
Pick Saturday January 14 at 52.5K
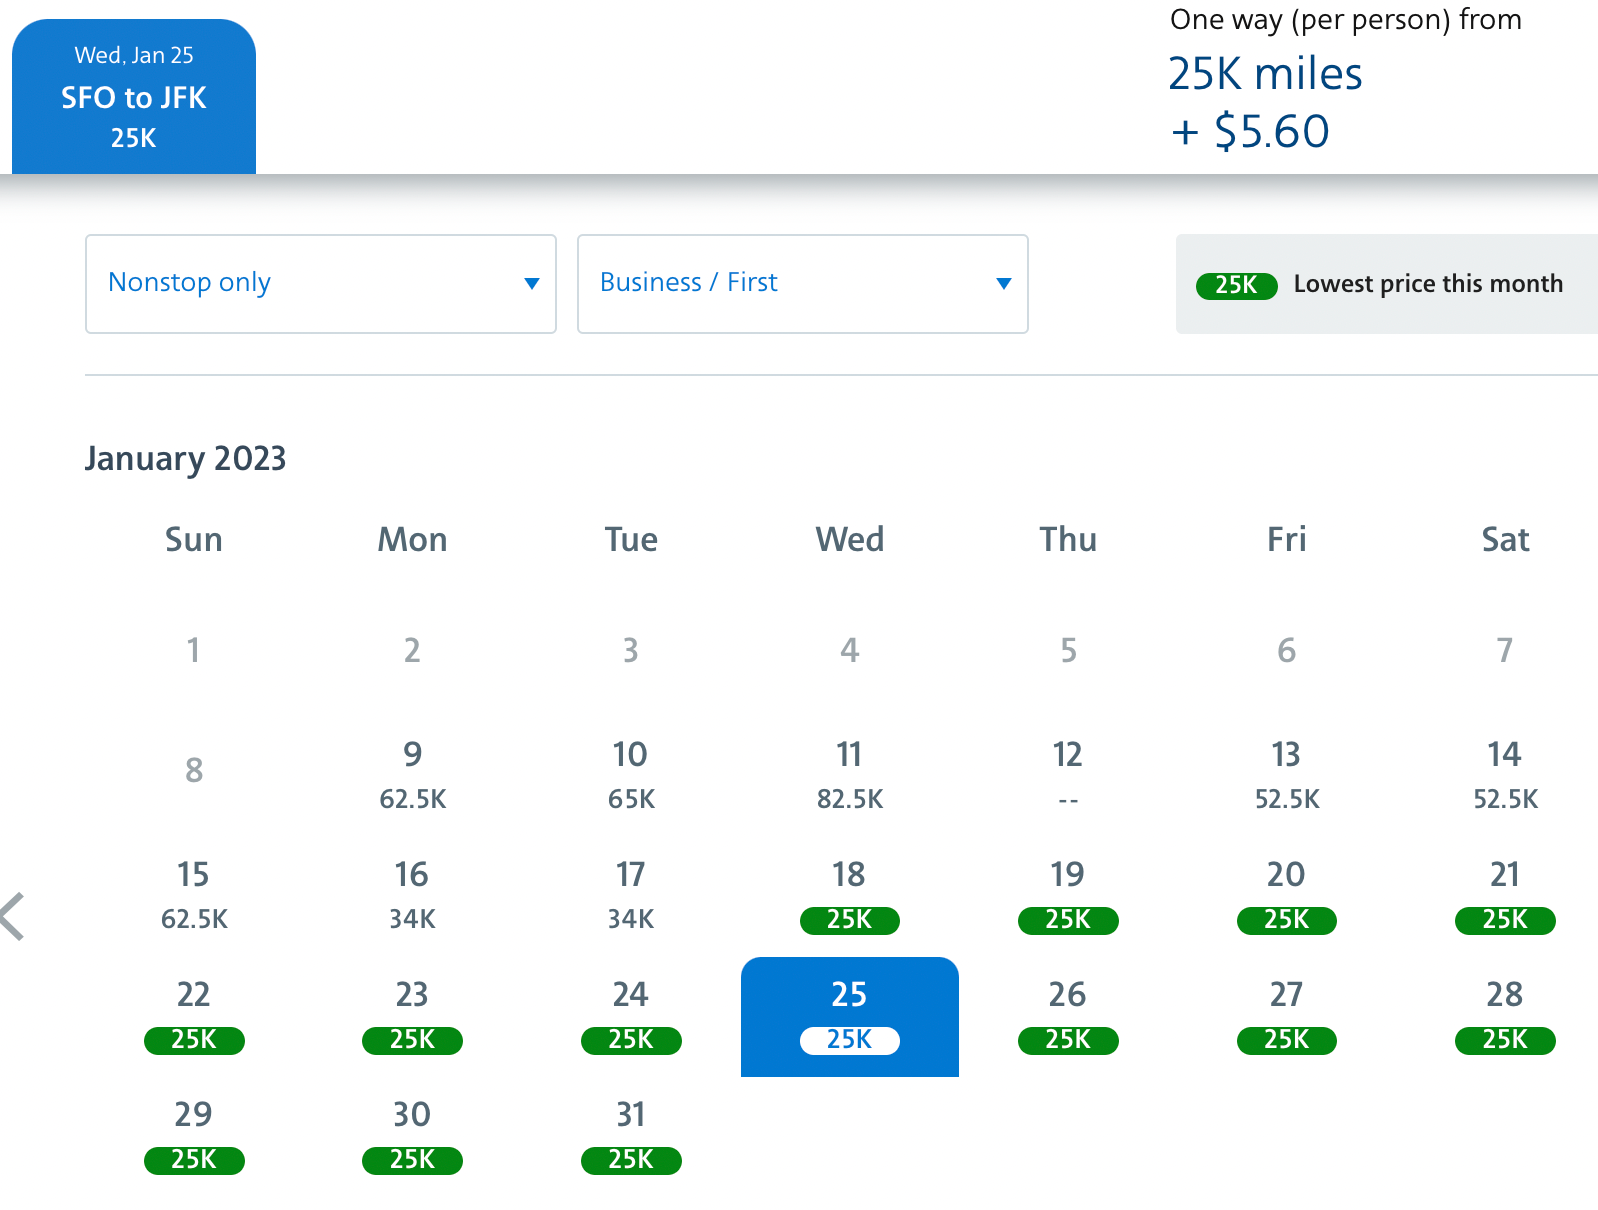[x=1505, y=775]
